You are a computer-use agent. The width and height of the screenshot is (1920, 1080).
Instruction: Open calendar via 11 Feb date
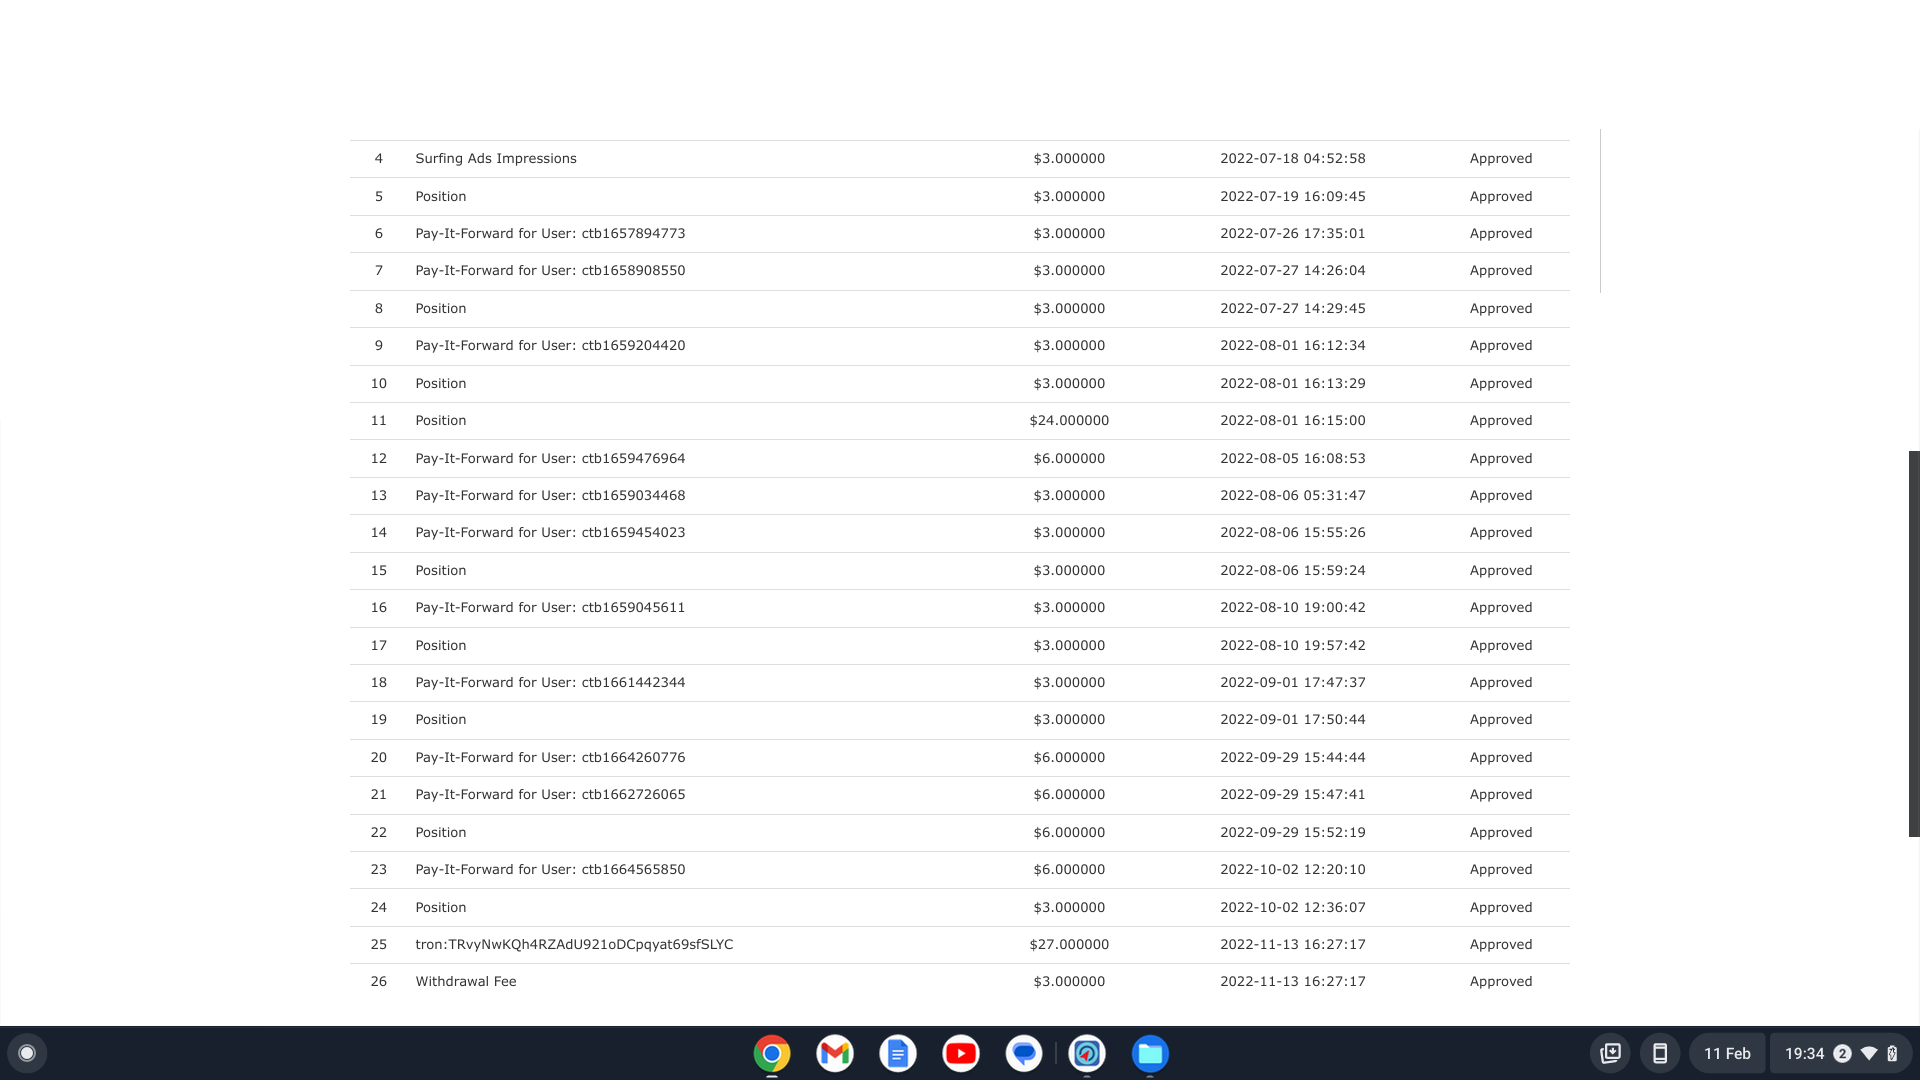1727,1053
